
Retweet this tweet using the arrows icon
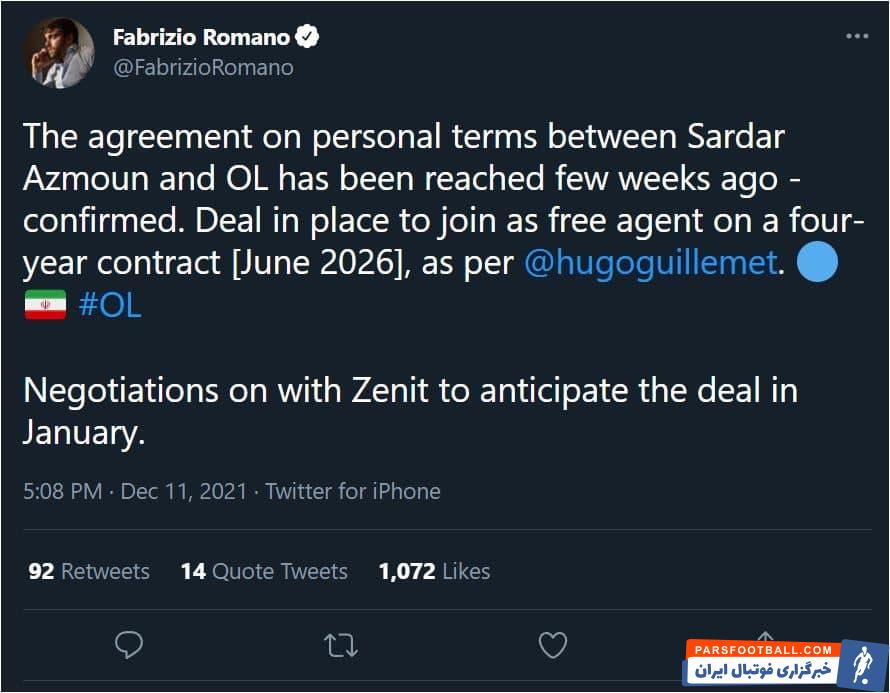coord(341,645)
